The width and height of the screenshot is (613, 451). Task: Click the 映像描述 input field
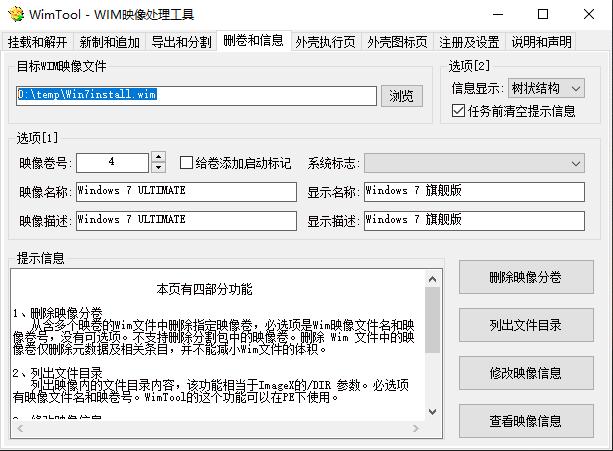tap(186, 221)
